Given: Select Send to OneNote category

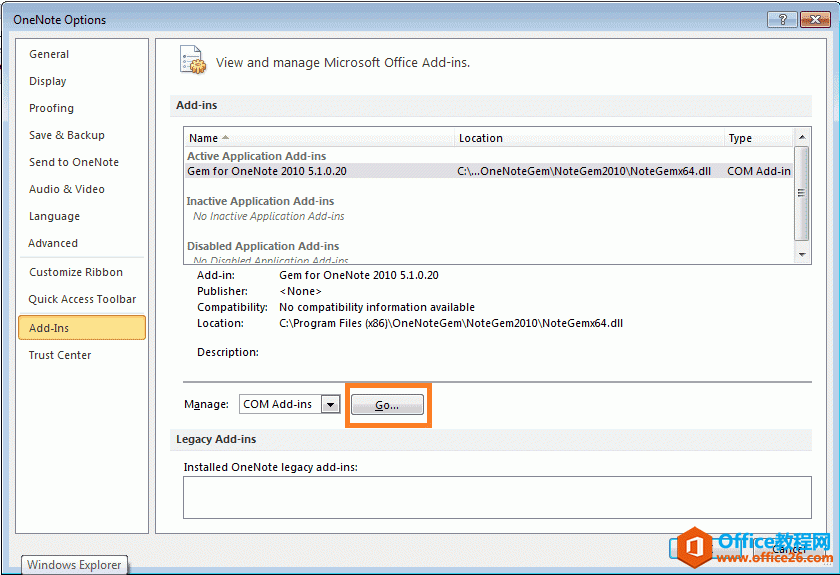Looking at the screenshot, I should click(74, 162).
